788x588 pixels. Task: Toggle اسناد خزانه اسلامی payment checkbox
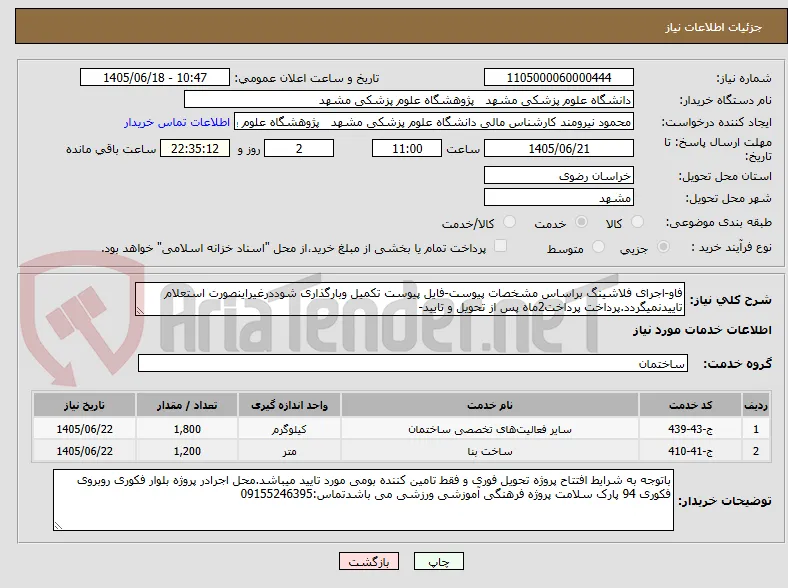click(x=500, y=246)
